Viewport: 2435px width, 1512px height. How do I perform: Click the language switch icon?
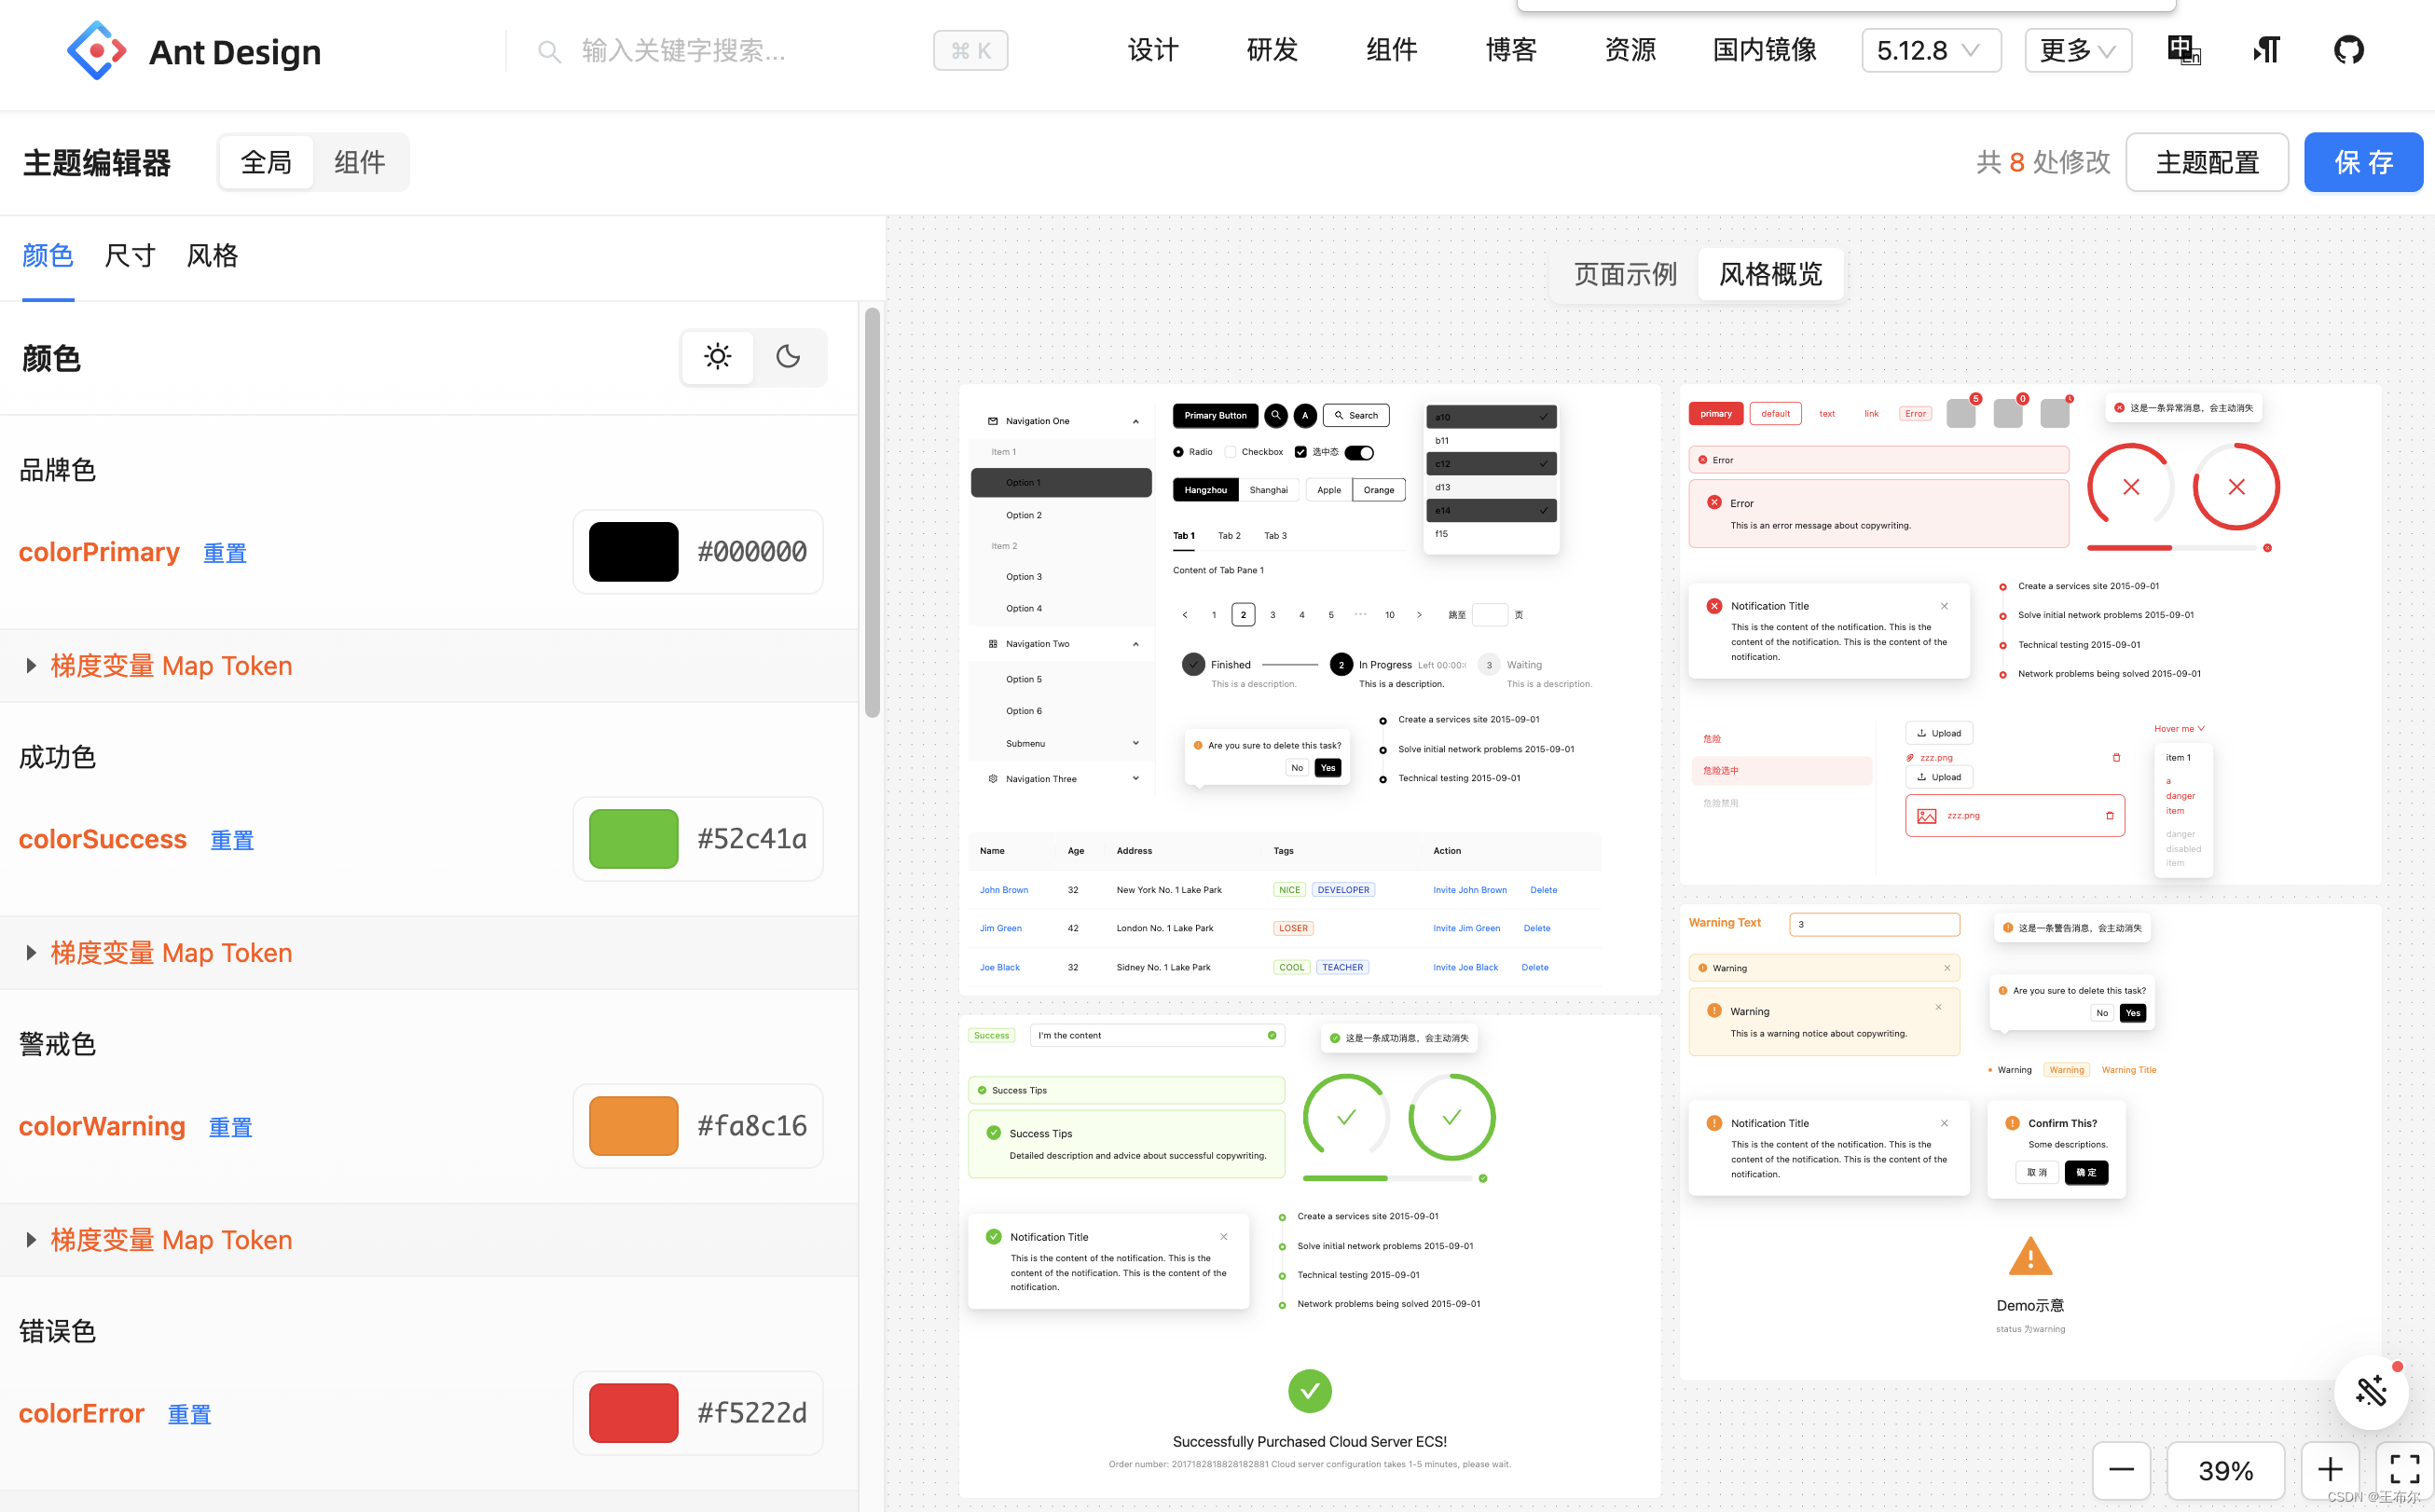[2183, 50]
